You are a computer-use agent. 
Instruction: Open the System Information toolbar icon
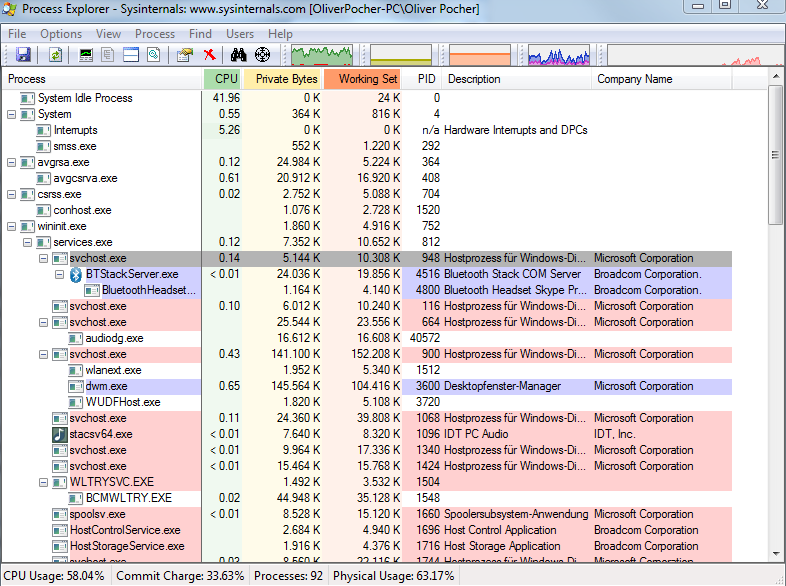pyautogui.click(x=86, y=54)
